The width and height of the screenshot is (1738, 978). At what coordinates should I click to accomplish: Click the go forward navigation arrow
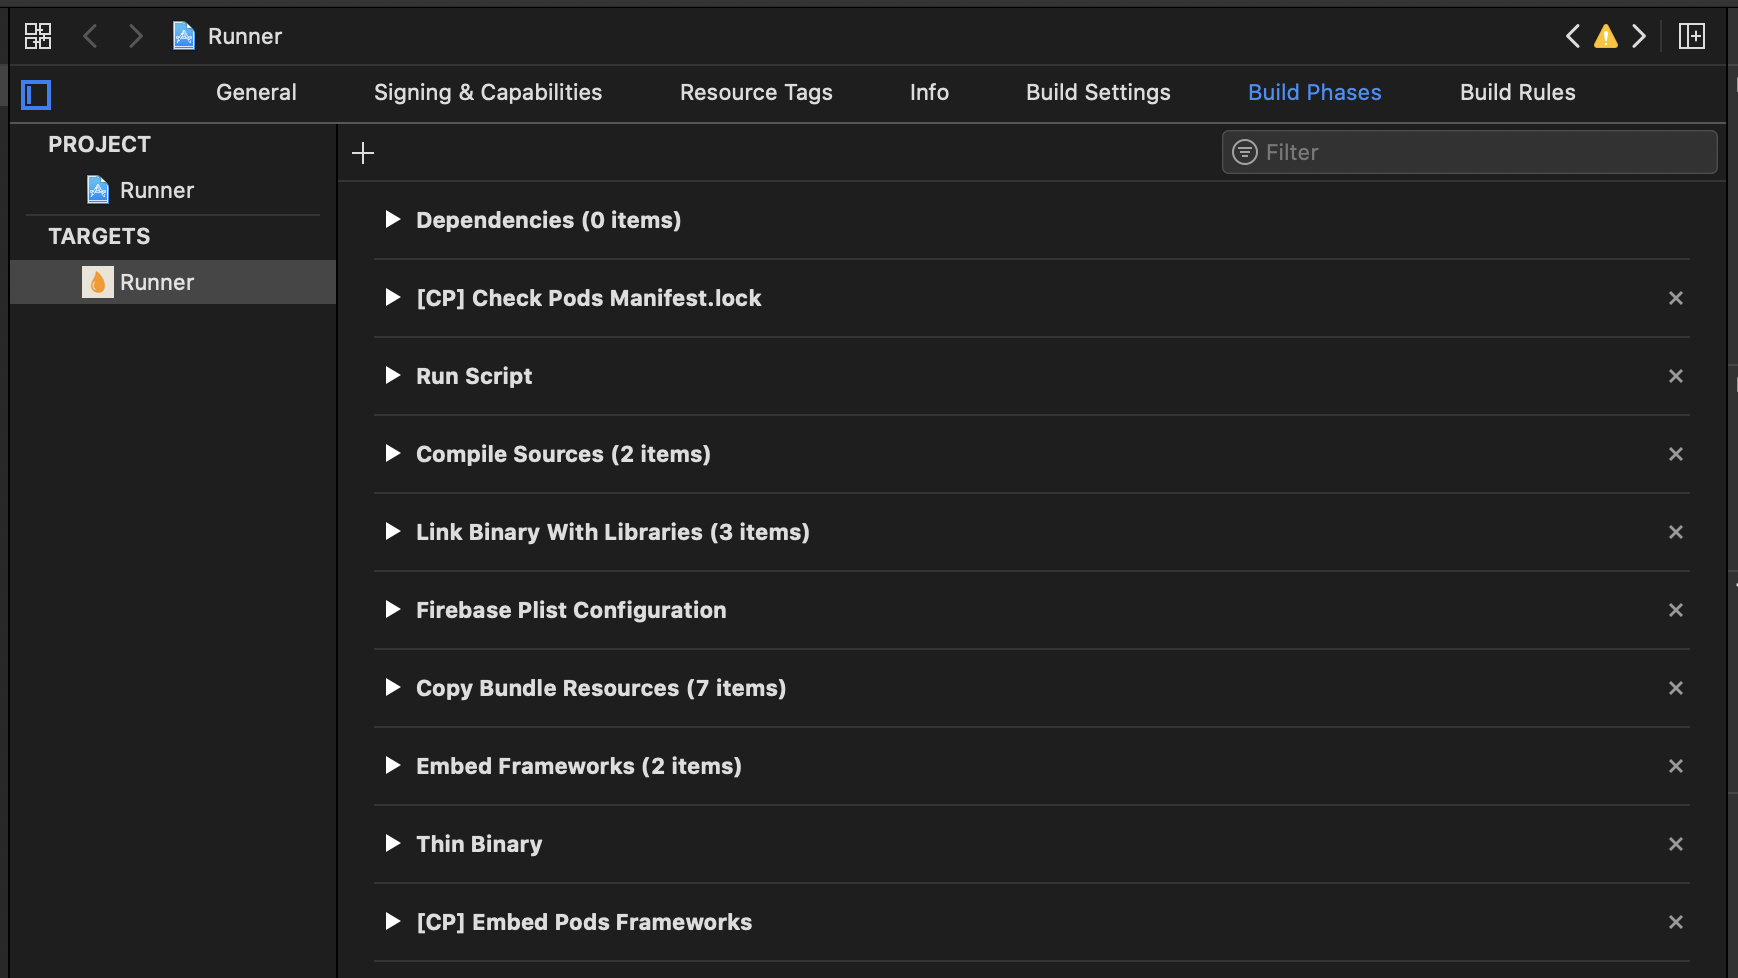point(136,35)
